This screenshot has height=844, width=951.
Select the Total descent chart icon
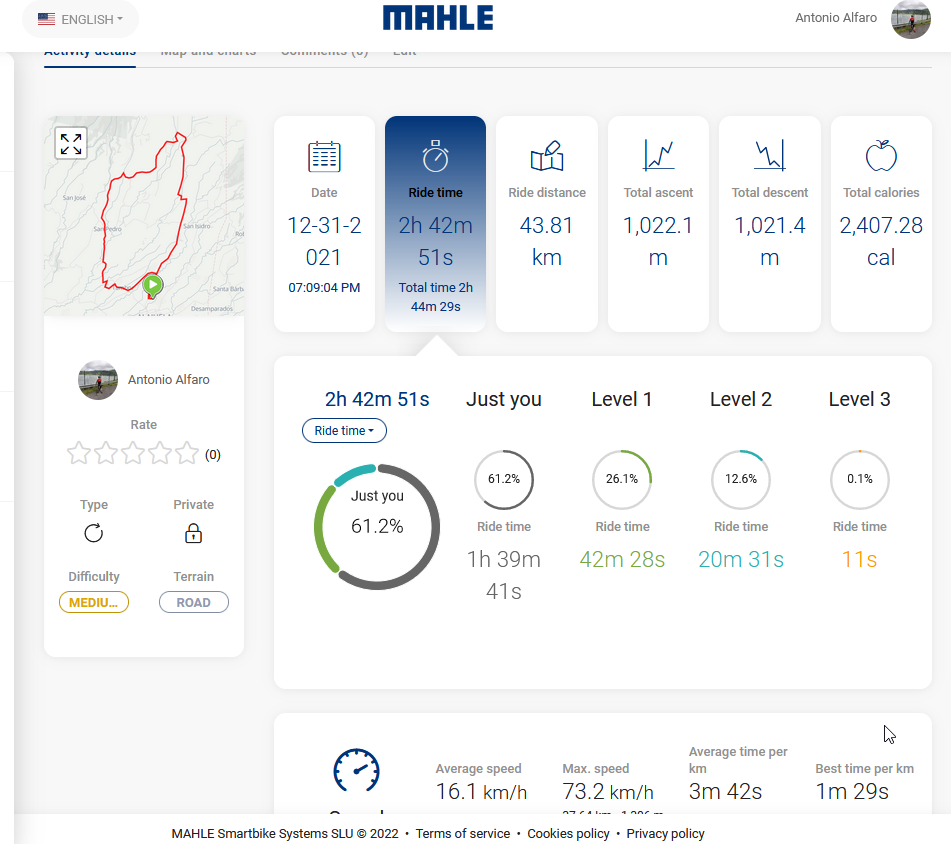coord(770,155)
